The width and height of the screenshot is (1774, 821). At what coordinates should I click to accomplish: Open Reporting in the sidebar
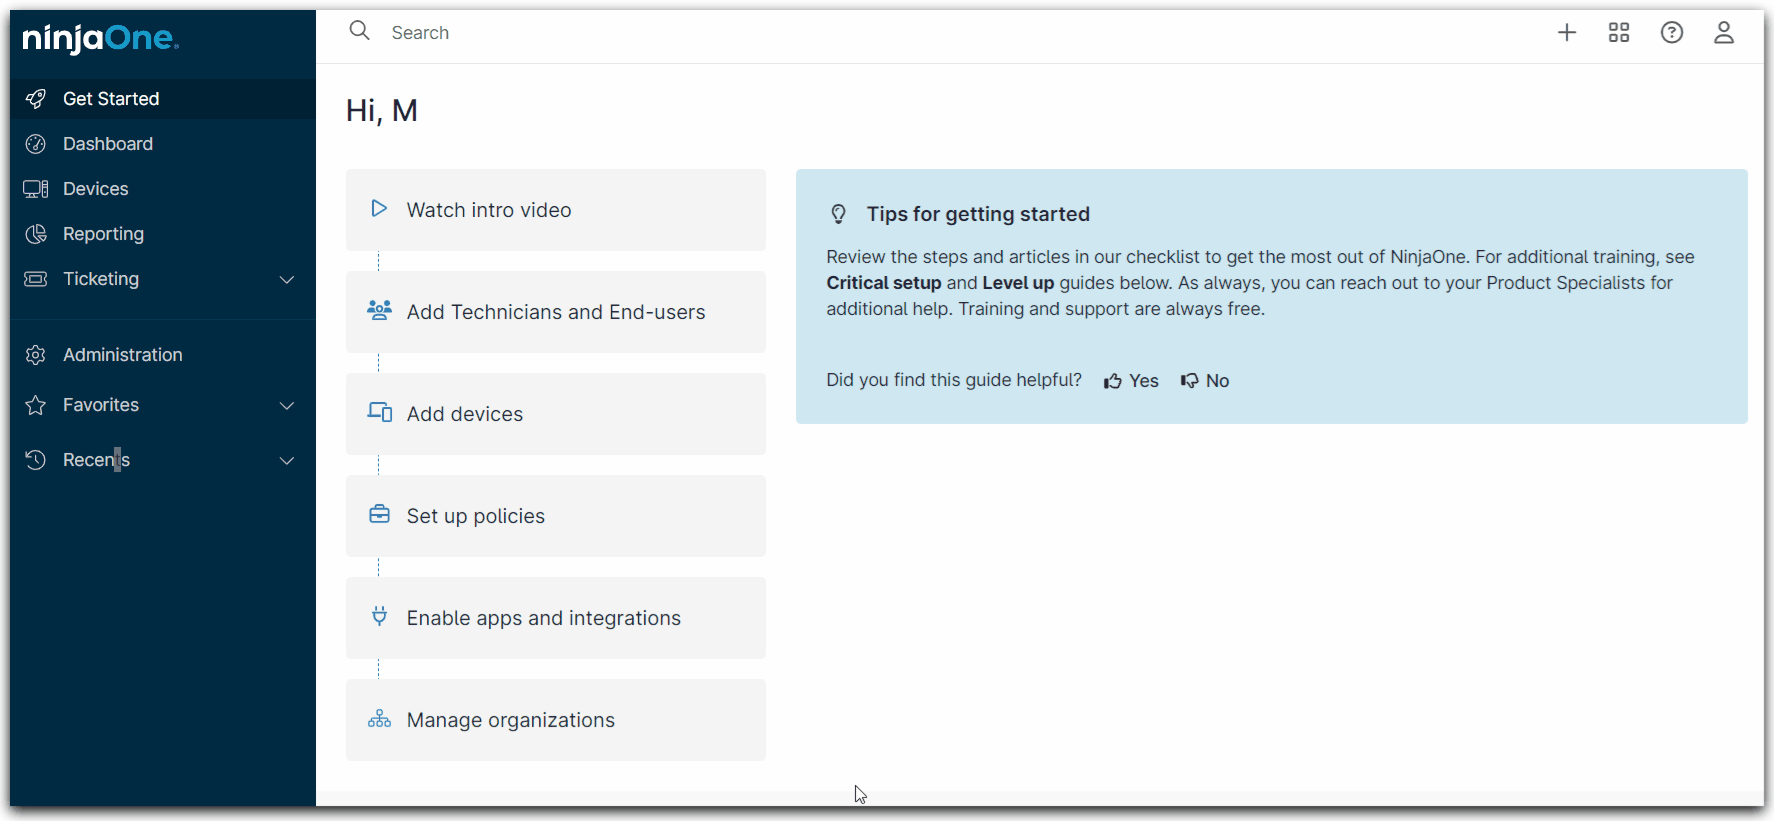tap(103, 234)
